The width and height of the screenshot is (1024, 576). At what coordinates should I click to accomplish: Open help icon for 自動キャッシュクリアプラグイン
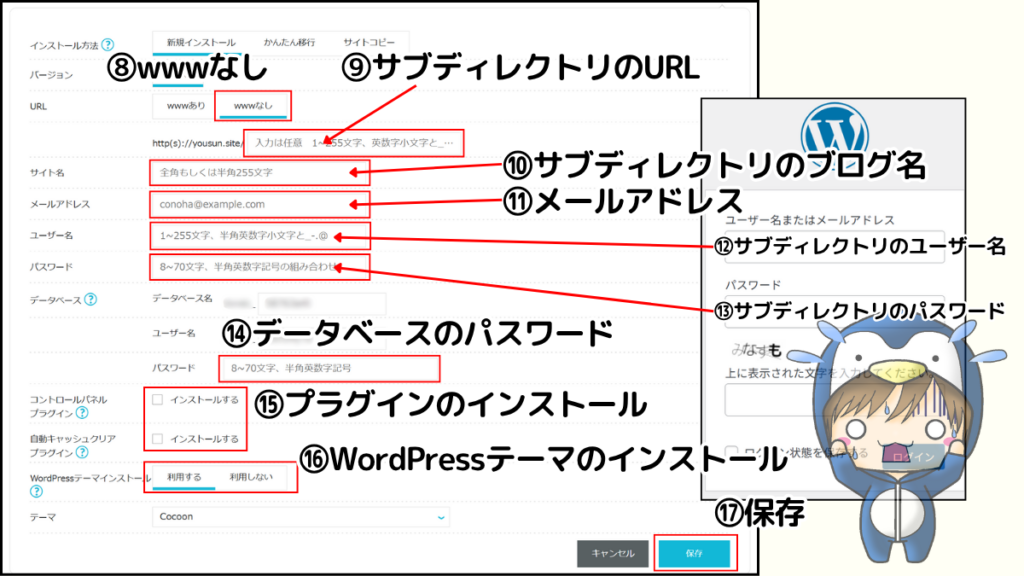click(82, 452)
